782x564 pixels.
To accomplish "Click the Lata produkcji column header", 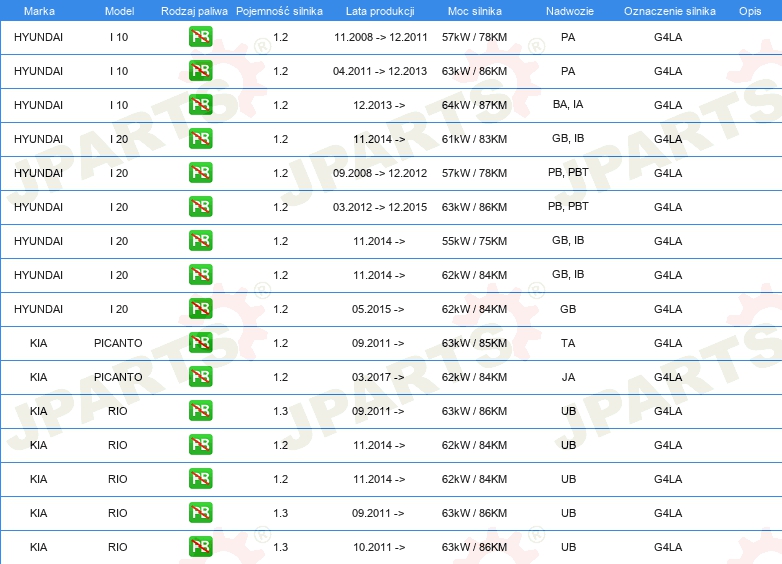I will click(x=380, y=11).
